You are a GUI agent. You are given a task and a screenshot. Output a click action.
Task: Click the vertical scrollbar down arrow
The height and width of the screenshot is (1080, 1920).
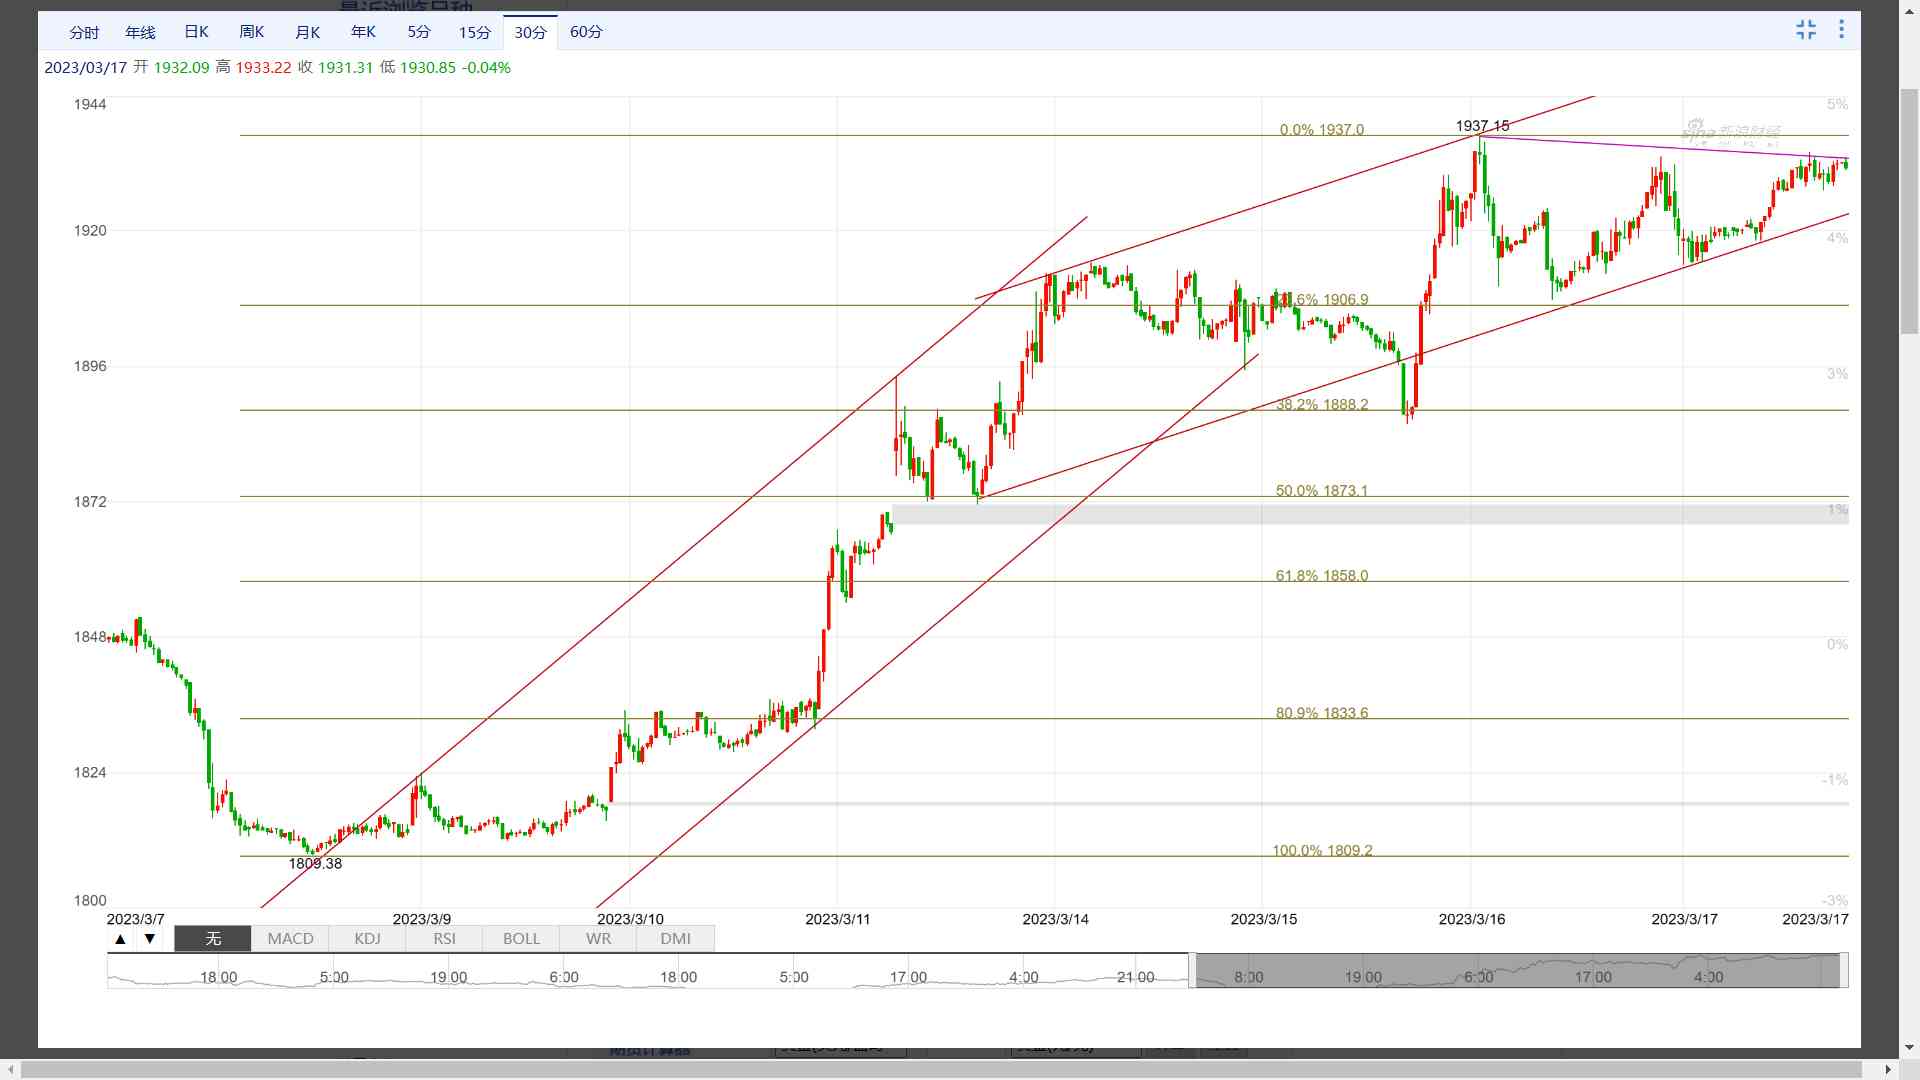coord(1909,1048)
